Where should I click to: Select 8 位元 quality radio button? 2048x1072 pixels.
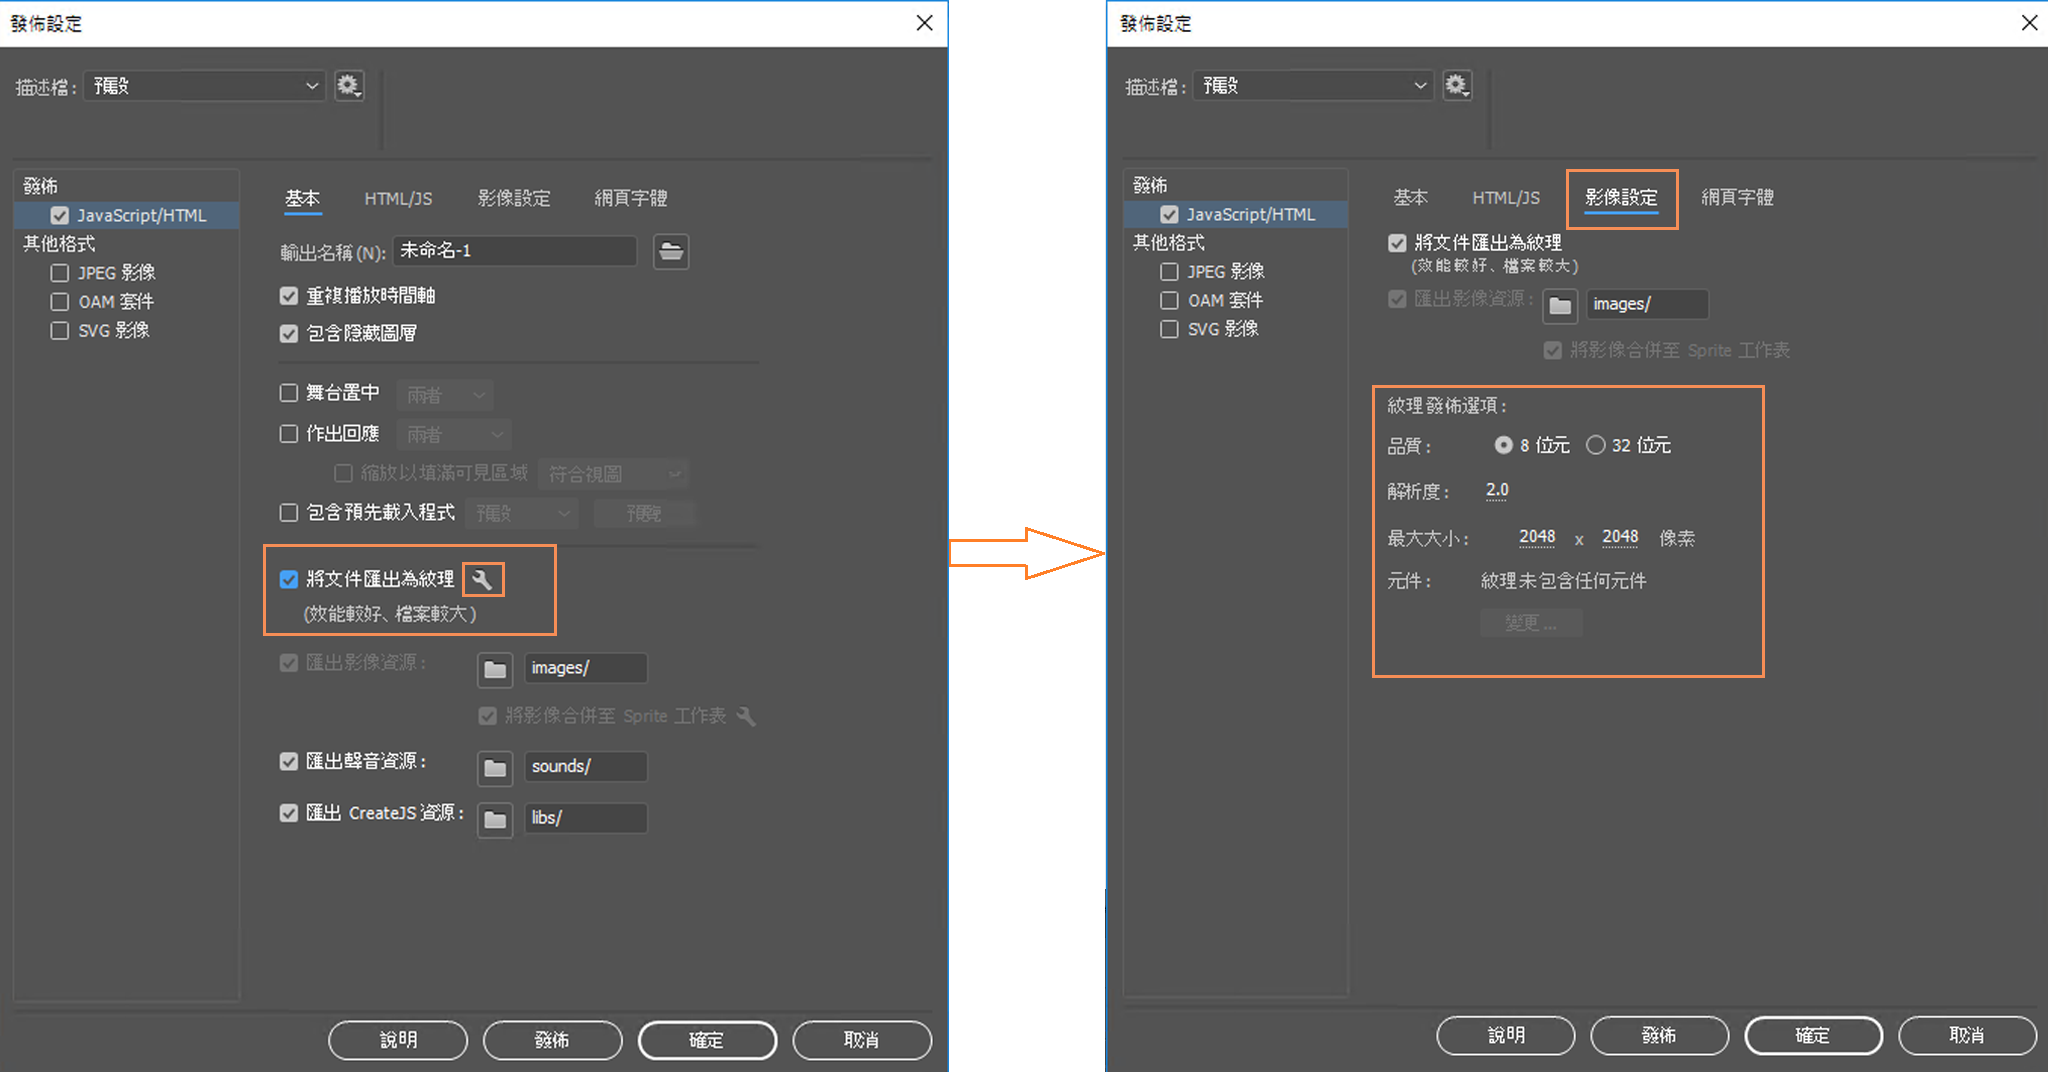[x=1503, y=445]
